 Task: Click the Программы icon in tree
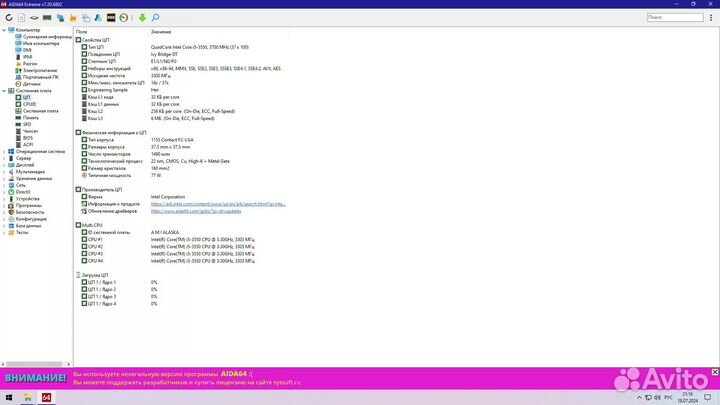pos(11,206)
